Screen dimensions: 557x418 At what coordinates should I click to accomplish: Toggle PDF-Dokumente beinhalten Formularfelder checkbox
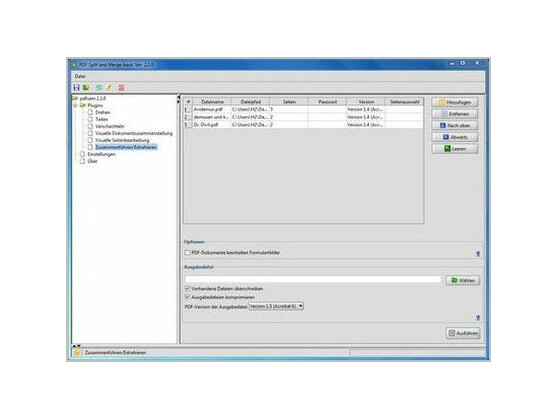187,253
